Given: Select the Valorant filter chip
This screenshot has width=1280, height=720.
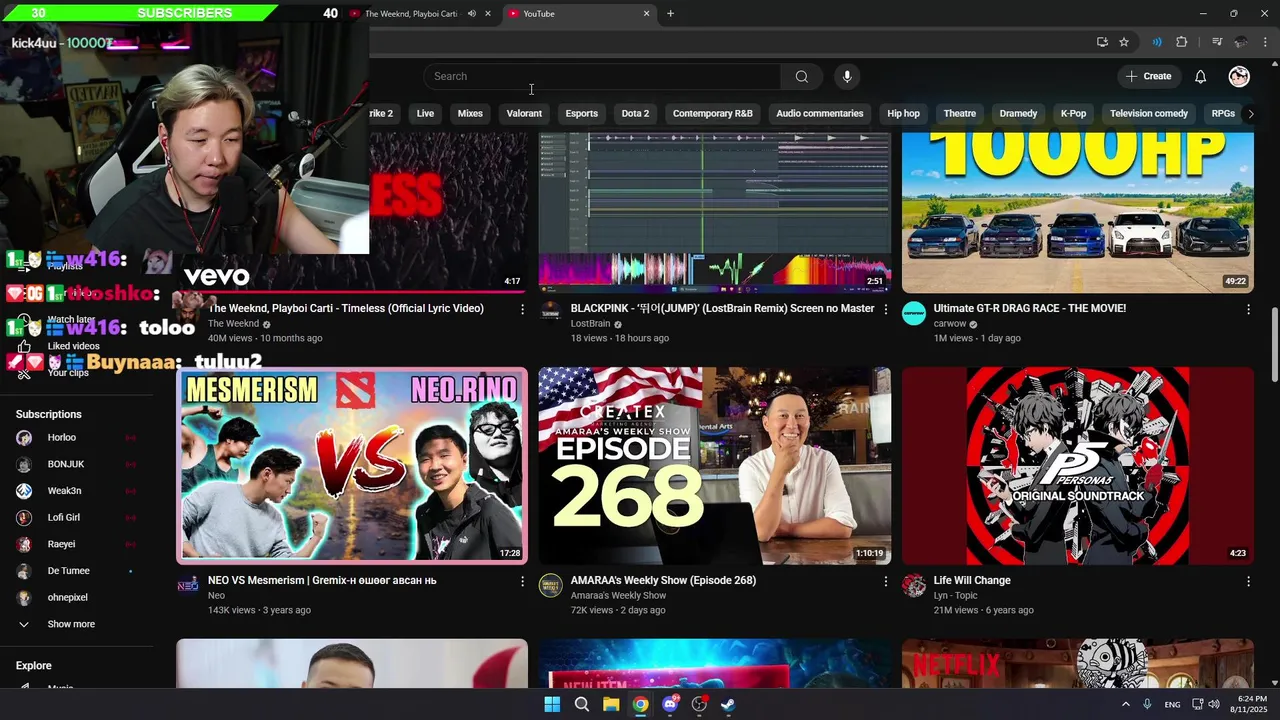Looking at the screenshot, I should coord(524,114).
